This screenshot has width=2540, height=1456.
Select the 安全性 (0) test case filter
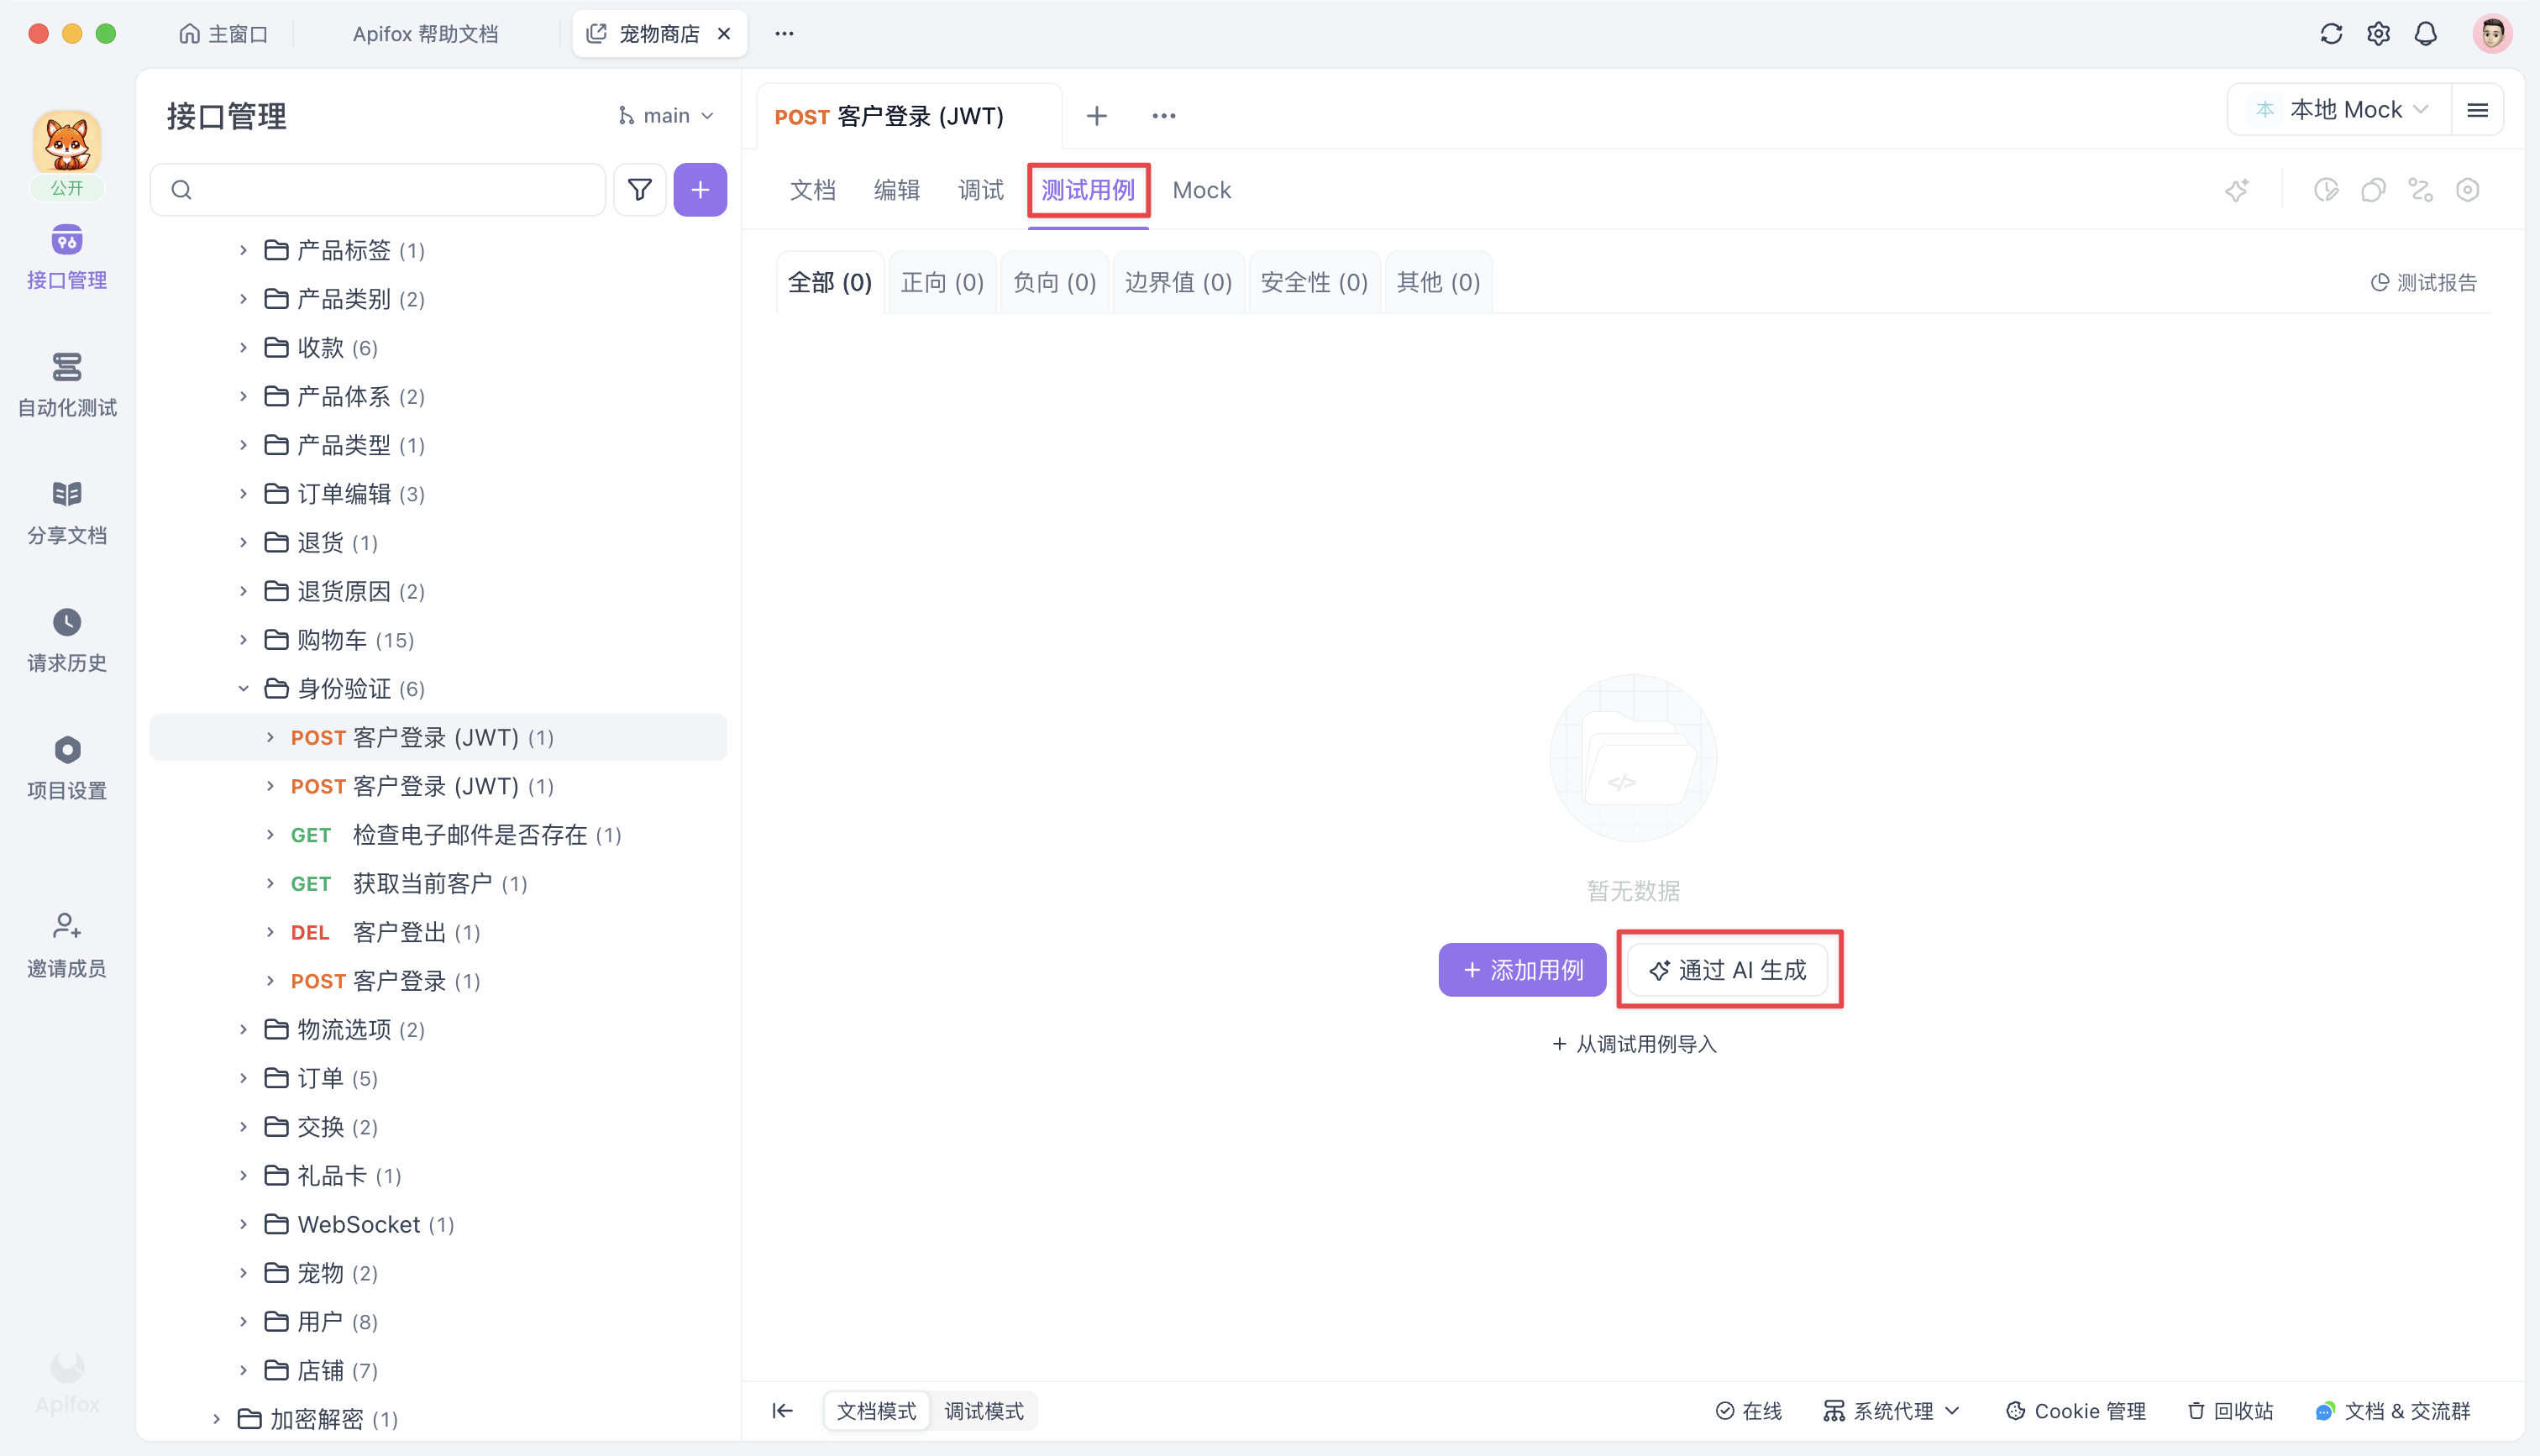point(1314,282)
